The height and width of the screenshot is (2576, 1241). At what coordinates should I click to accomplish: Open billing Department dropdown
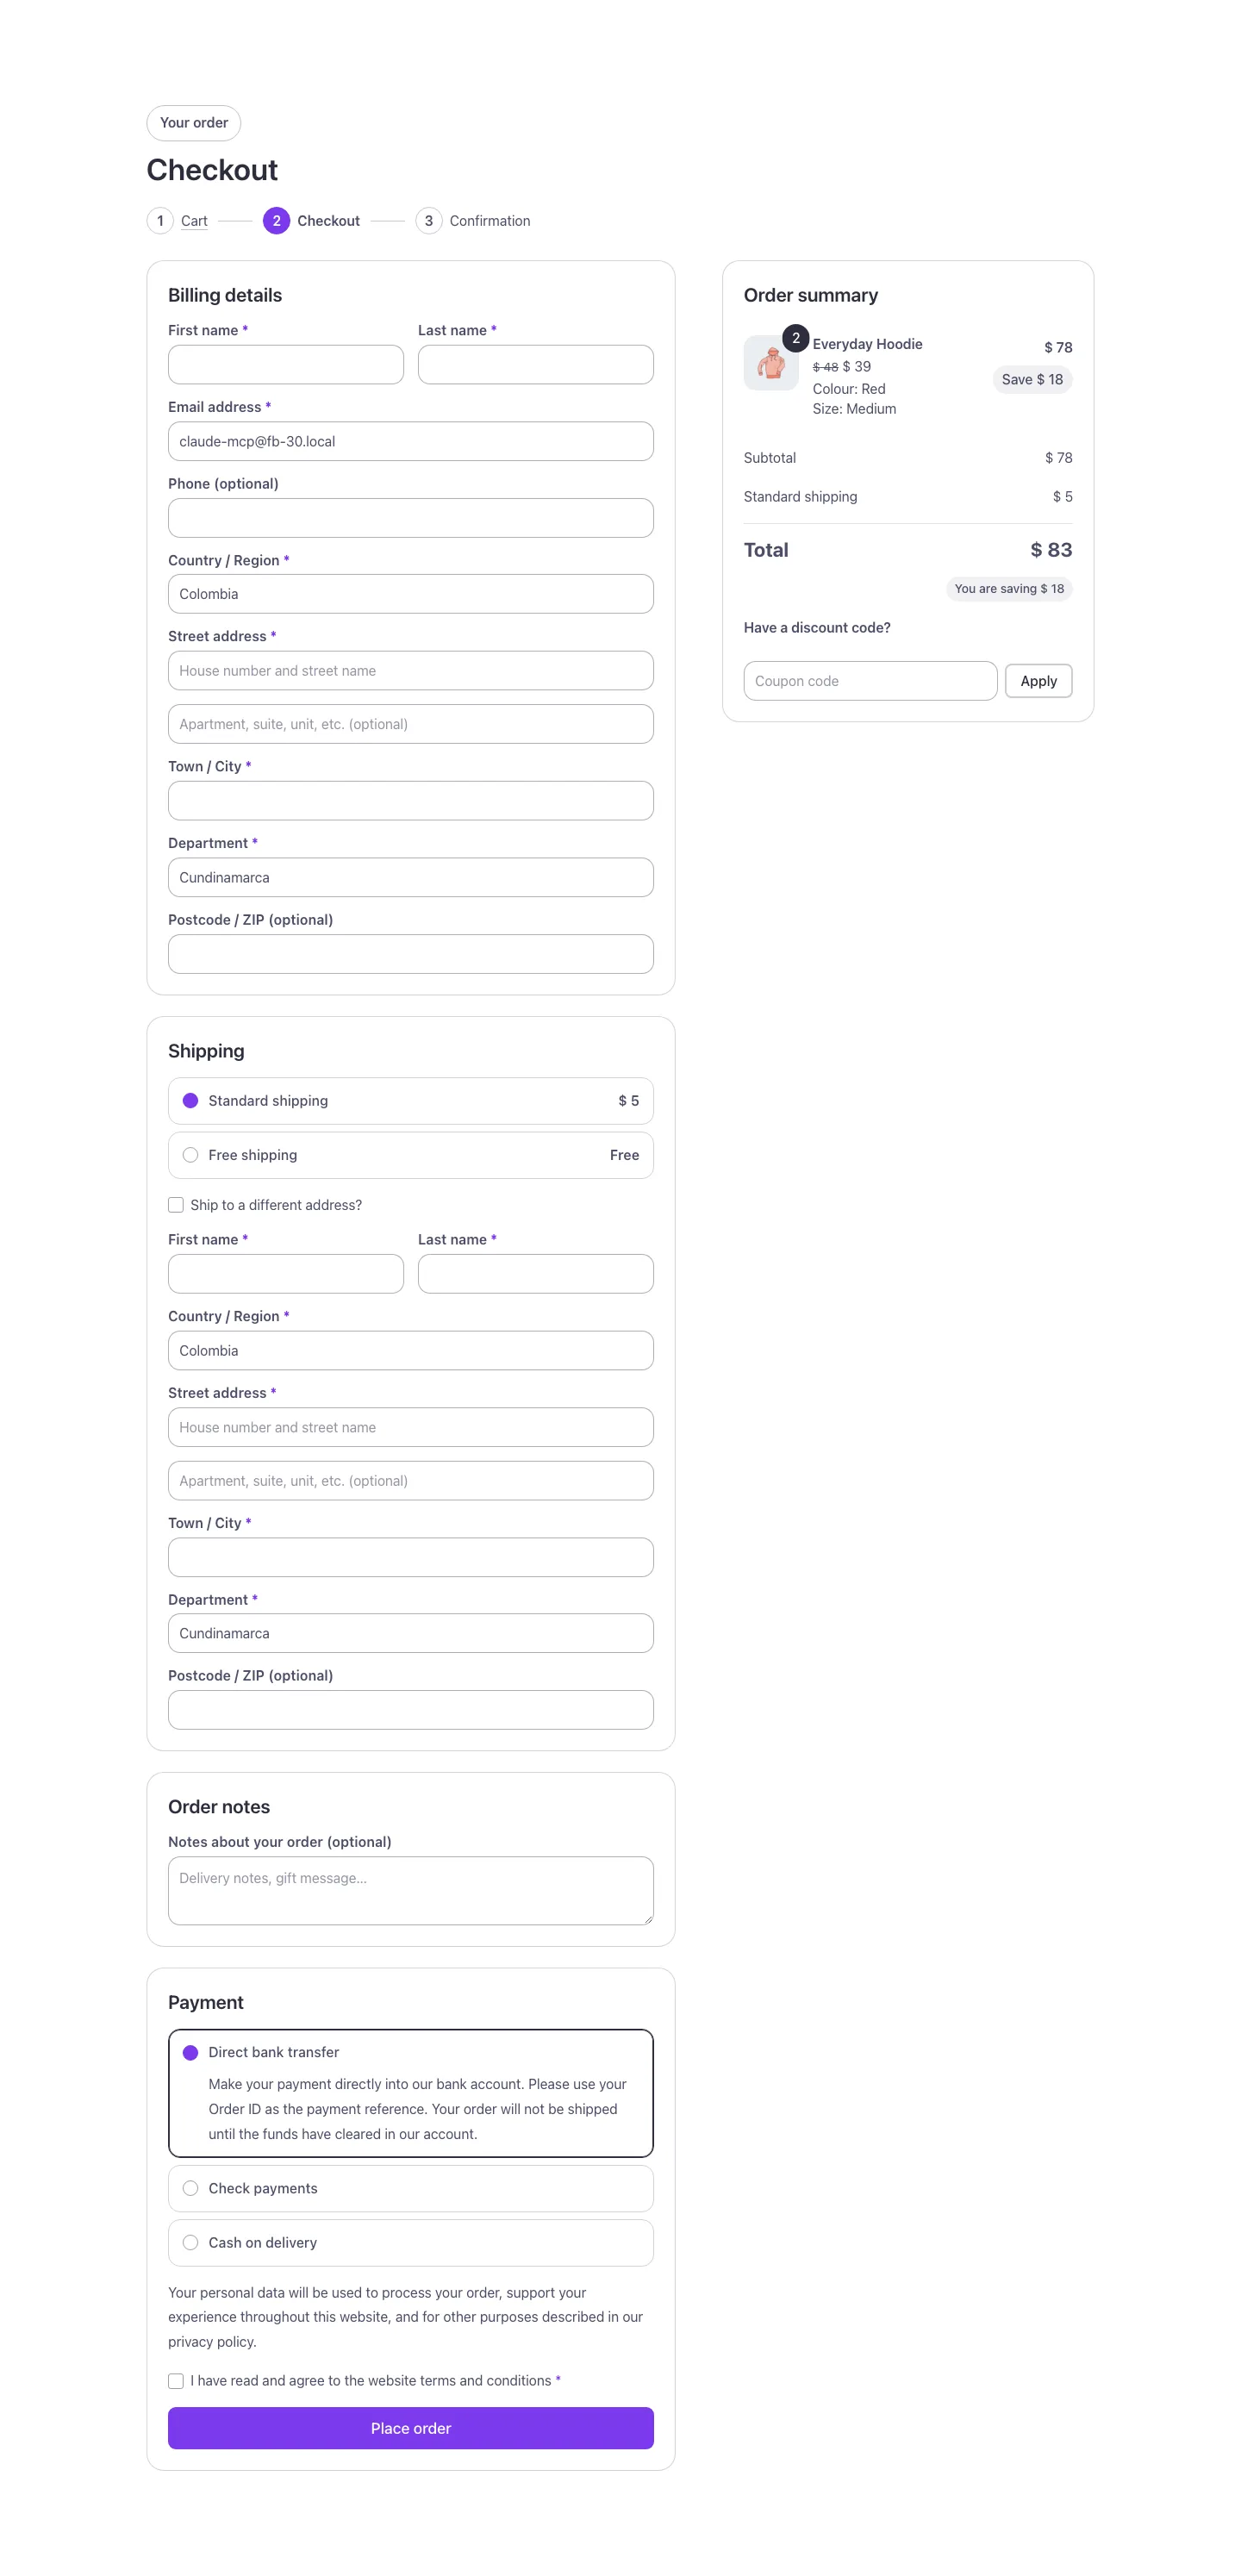pyautogui.click(x=411, y=877)
